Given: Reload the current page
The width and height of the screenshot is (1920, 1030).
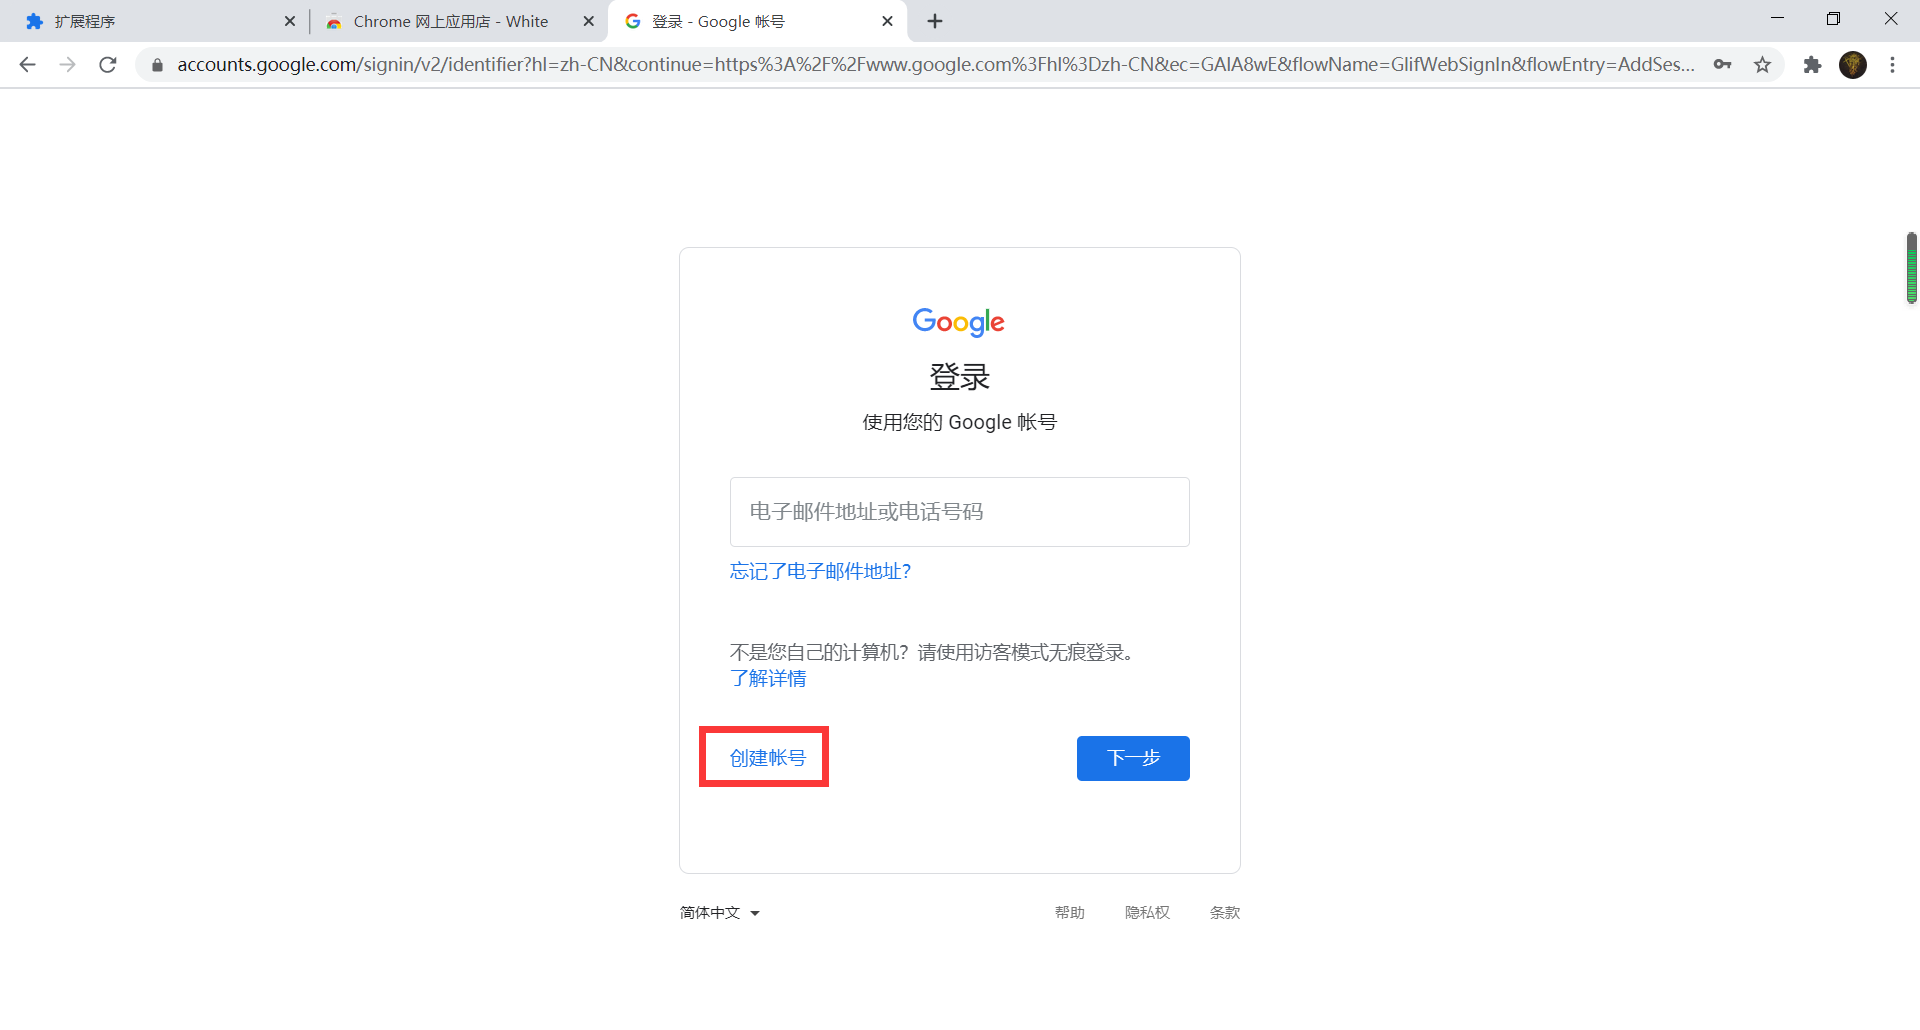Looking at the screenshot, I should pos(108,65).
